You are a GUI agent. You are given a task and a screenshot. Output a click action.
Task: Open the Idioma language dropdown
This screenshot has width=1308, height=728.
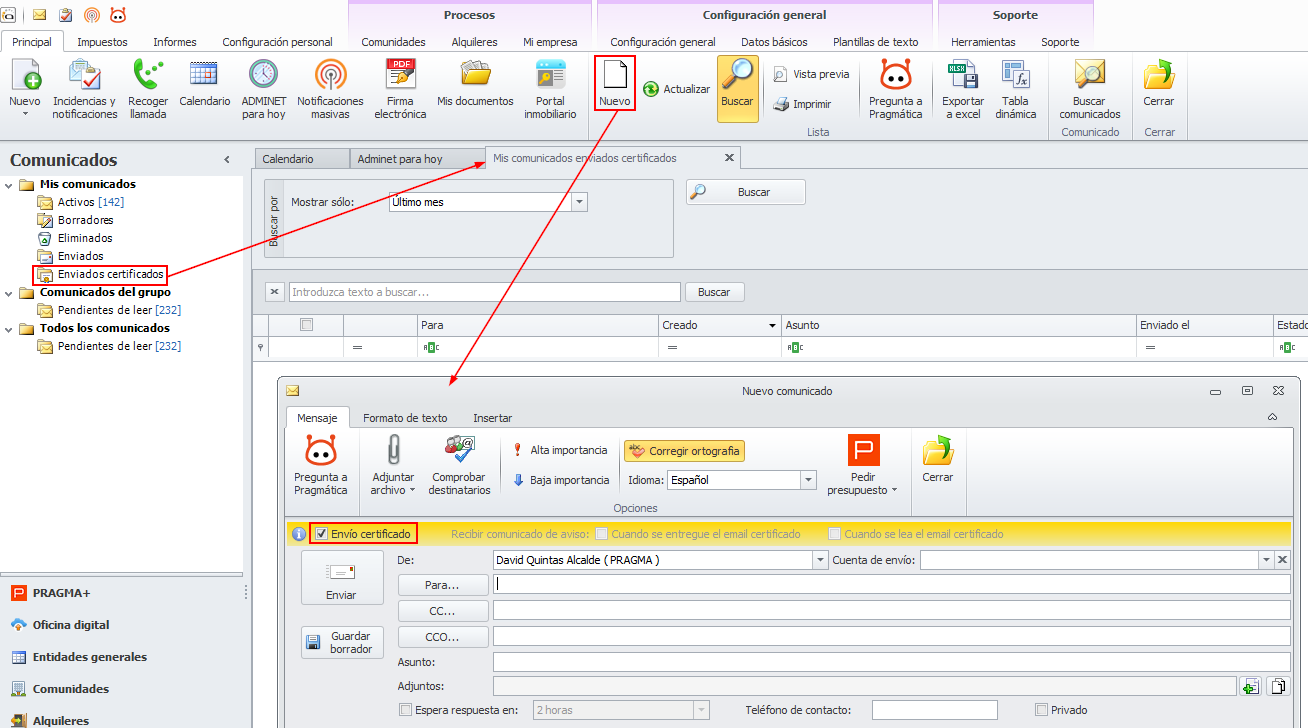[808, 480]
